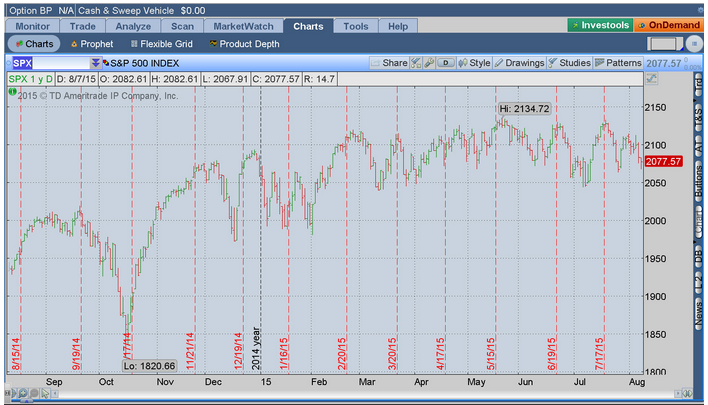Open the T&S sidebar tab
708x405 pixels.
point(699,116)
